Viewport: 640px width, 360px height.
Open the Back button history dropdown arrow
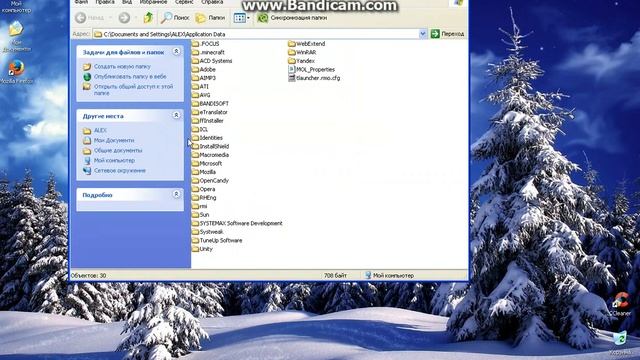110,18
